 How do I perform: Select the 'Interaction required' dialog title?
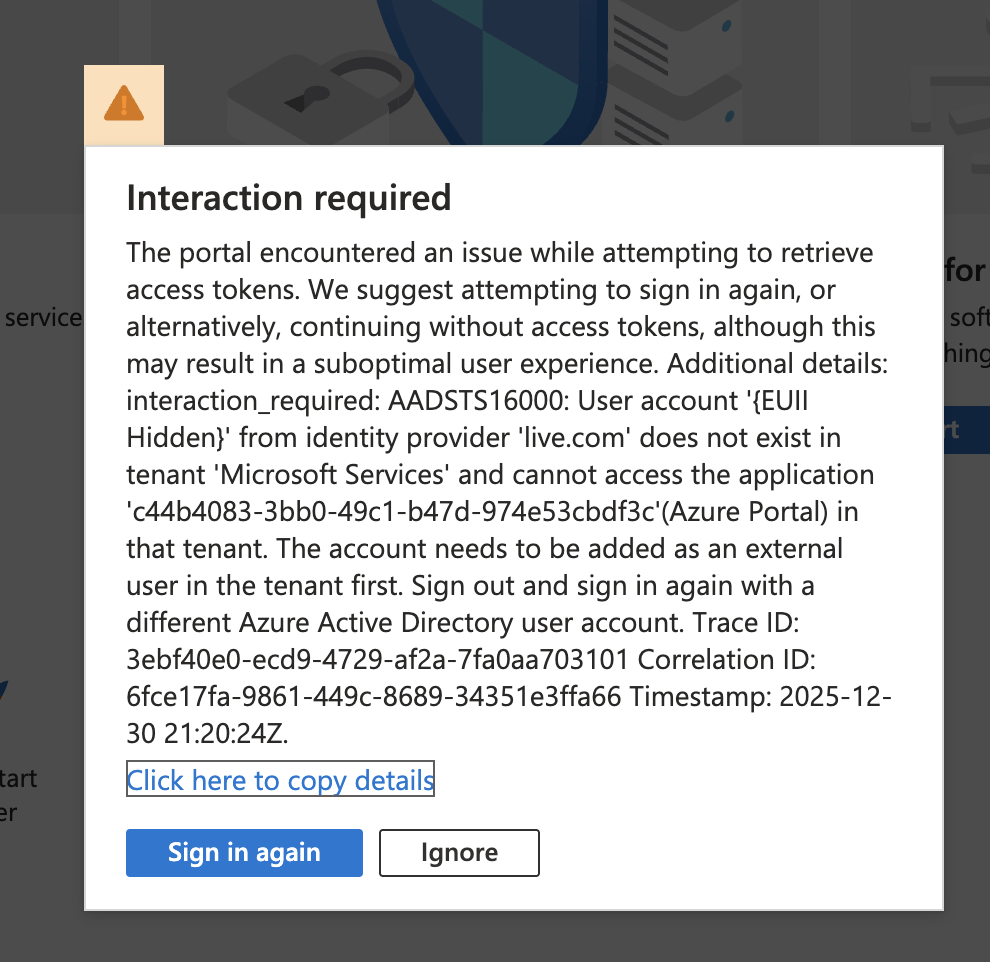pyautogui.click(x=288, y=198)
